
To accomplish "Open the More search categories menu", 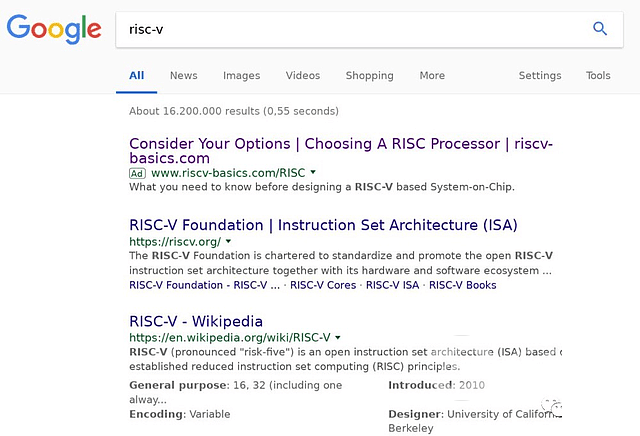I will pyautogui.click(x=432, y=76).
